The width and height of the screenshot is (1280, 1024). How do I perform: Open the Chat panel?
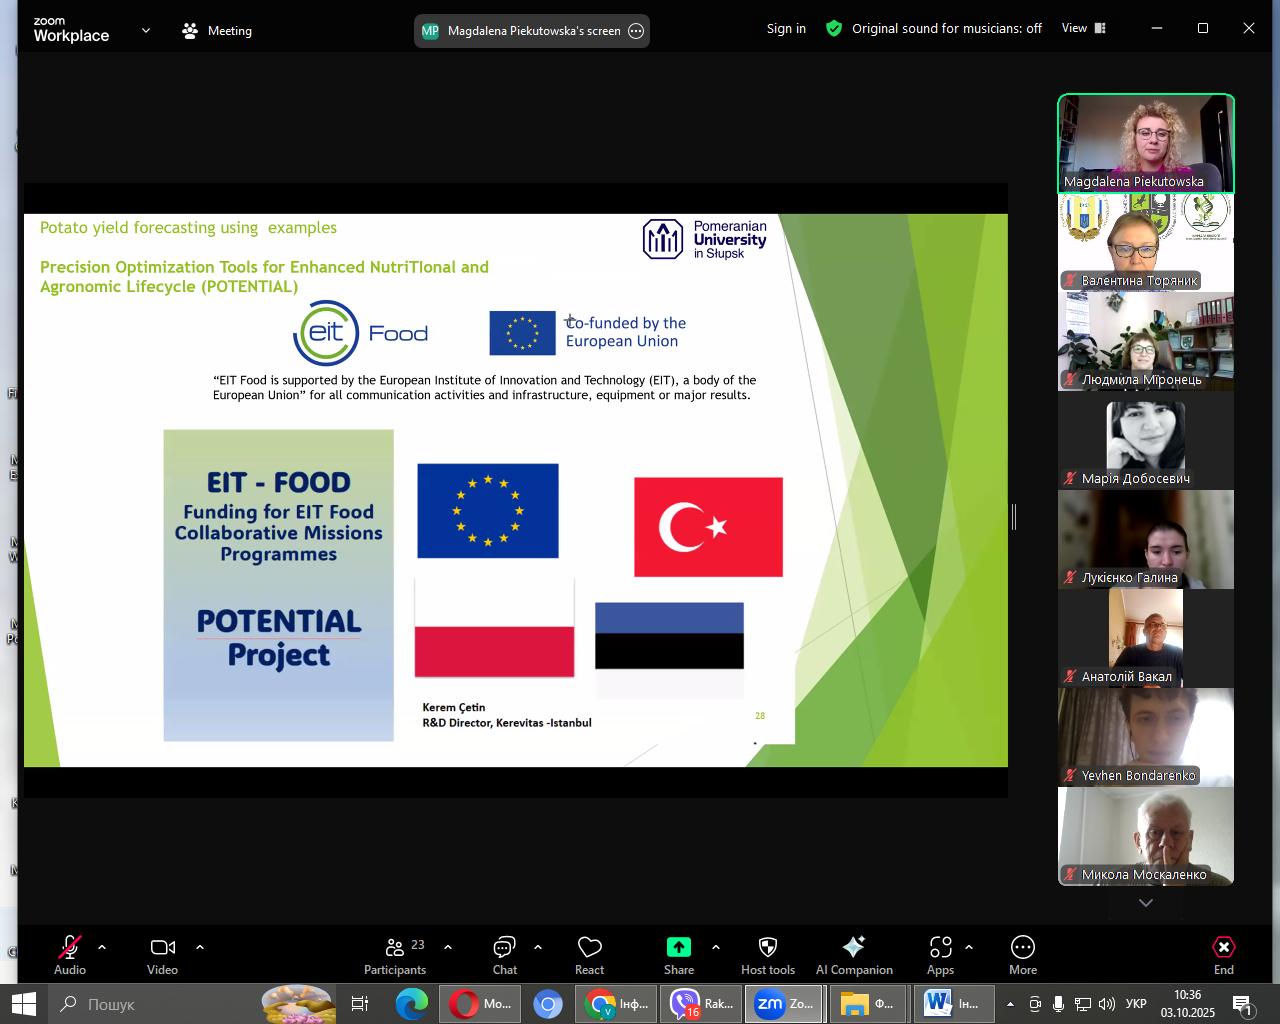point(504,955)
